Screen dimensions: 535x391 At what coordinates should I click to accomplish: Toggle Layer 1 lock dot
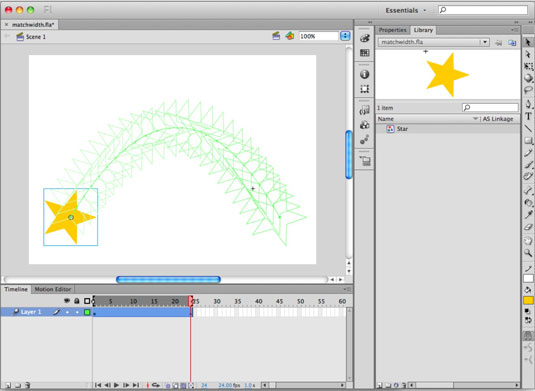77,312
